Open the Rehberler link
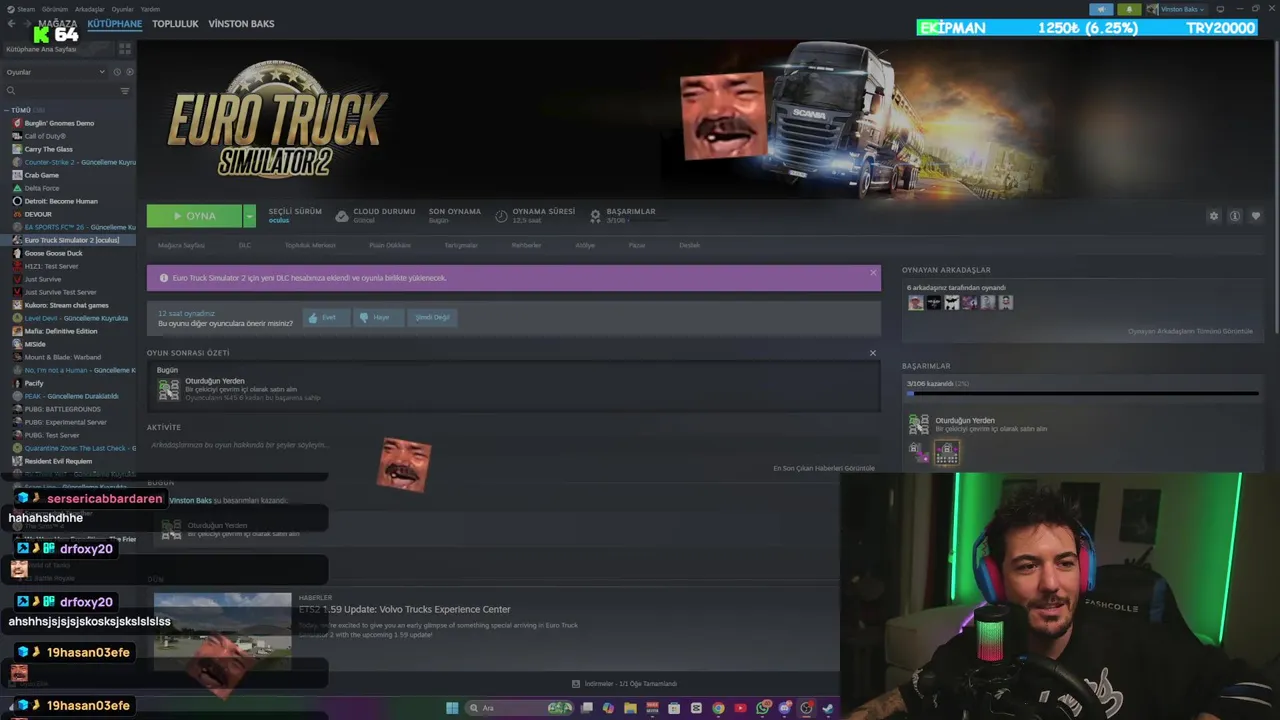 pyautogui.click(x=526, y=245)
